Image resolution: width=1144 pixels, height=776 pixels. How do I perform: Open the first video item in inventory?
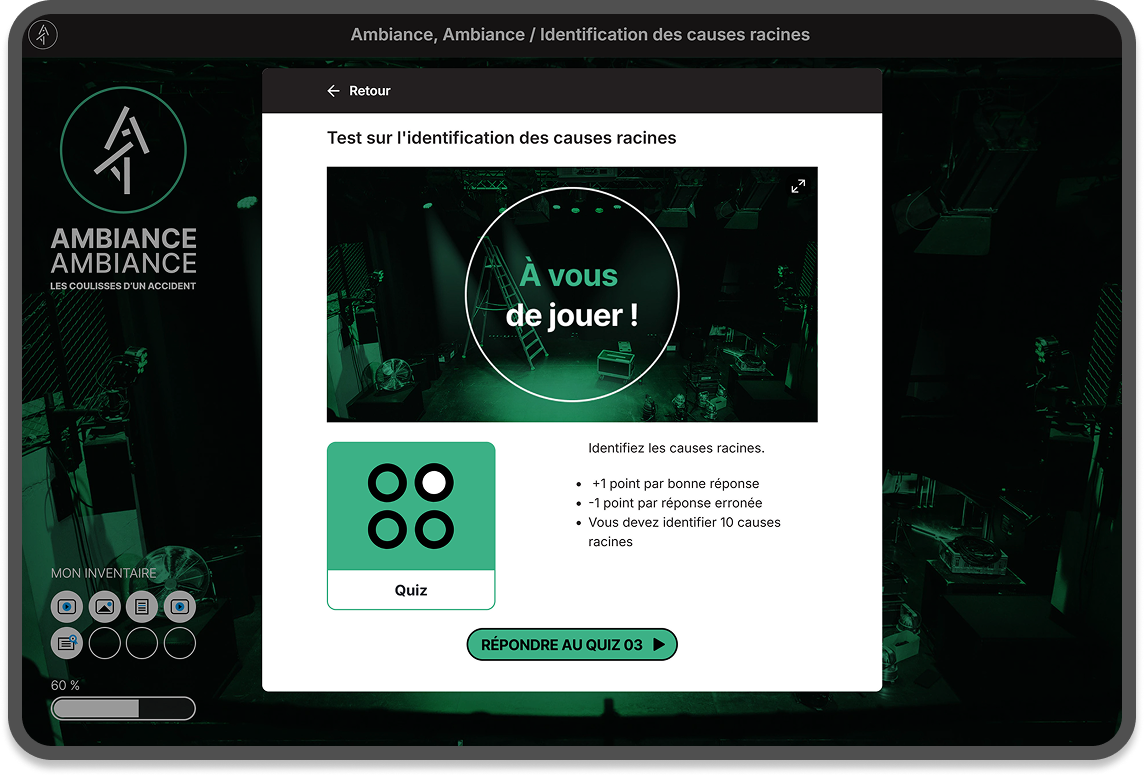click(67, 606)
